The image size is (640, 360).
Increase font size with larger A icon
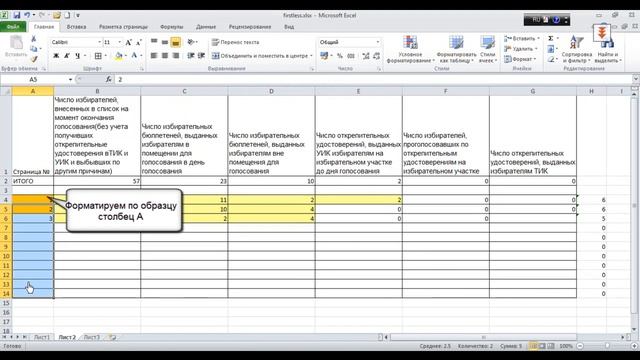pyautogui.click(x=129, y=42)
